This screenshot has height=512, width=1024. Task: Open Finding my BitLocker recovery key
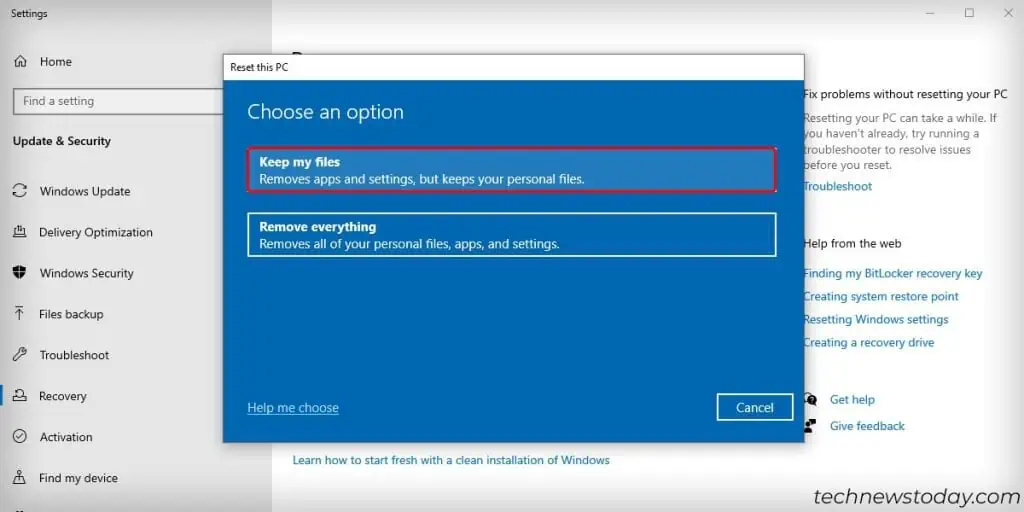coord(893,274)
